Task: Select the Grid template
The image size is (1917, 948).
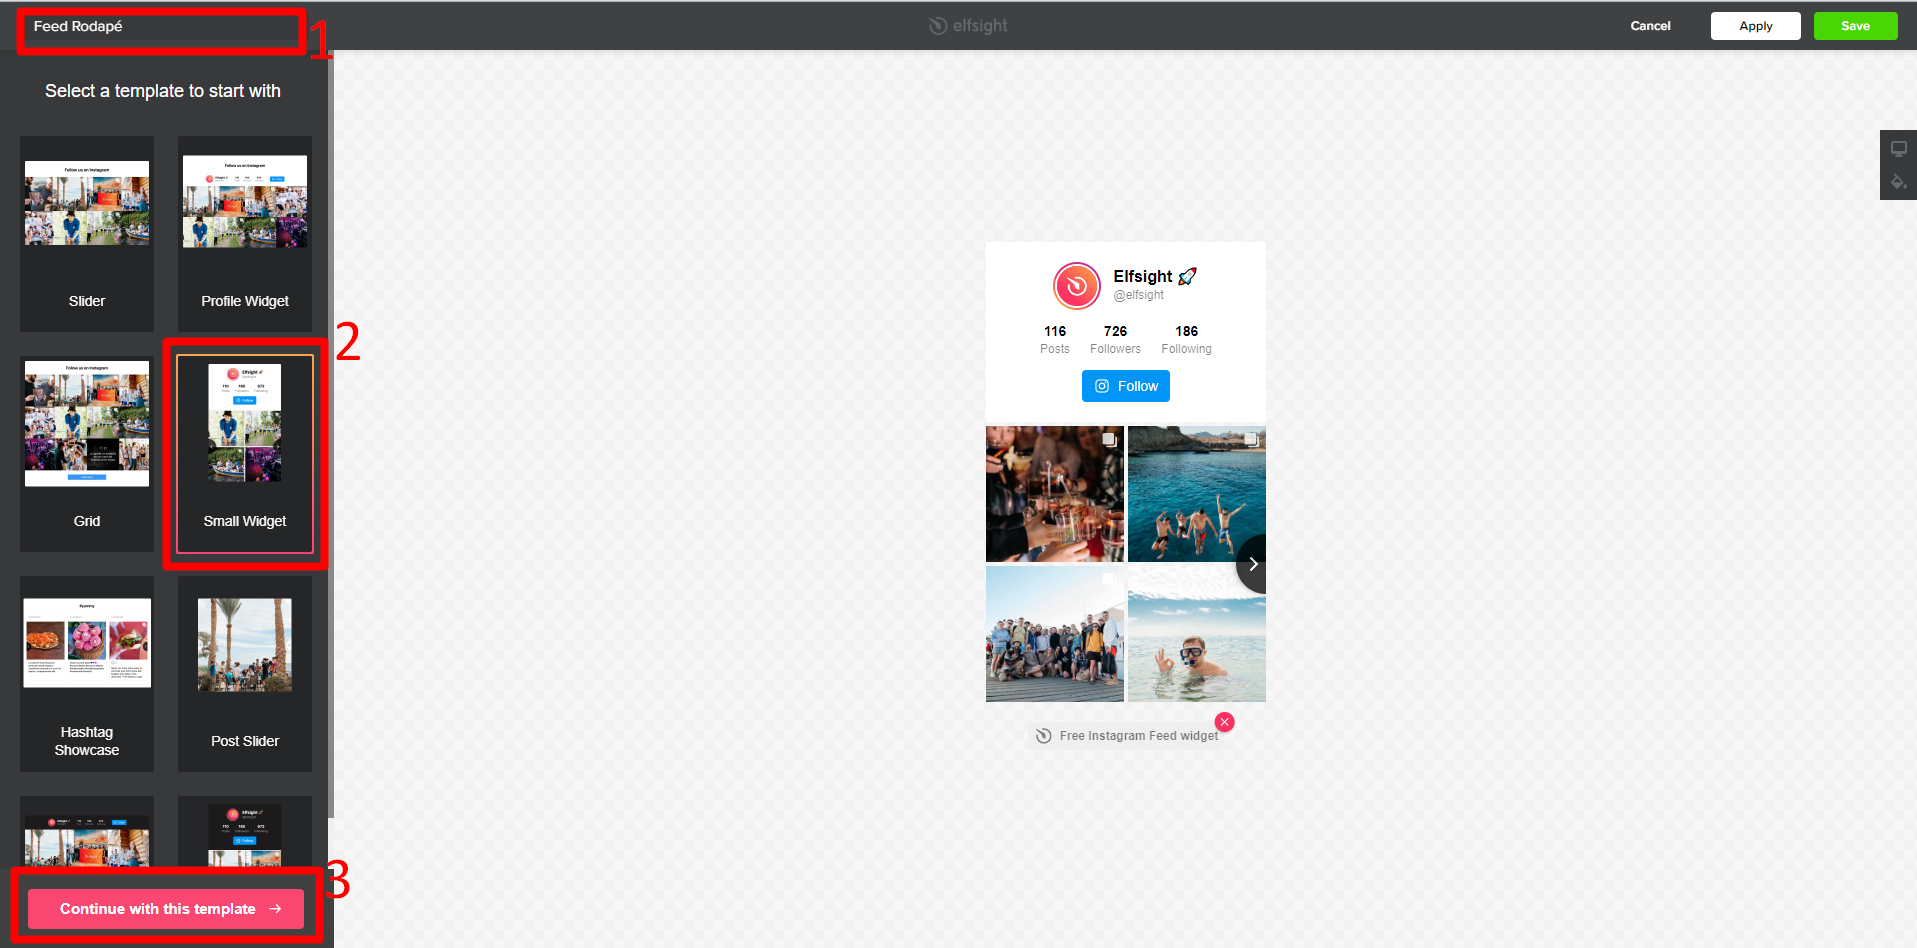Action: pos(87,454)
